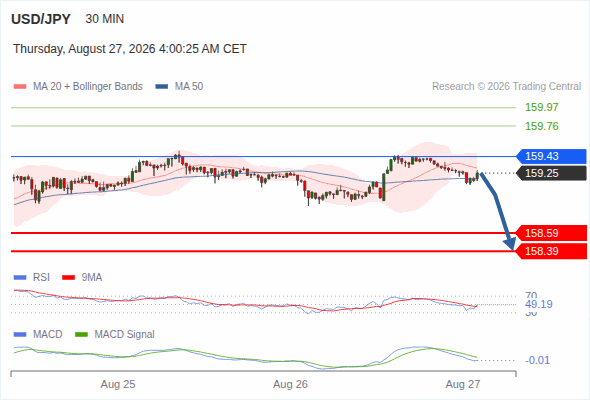Click the Aug 27 date axis label
590x400 pixels.
click(463, 385)
